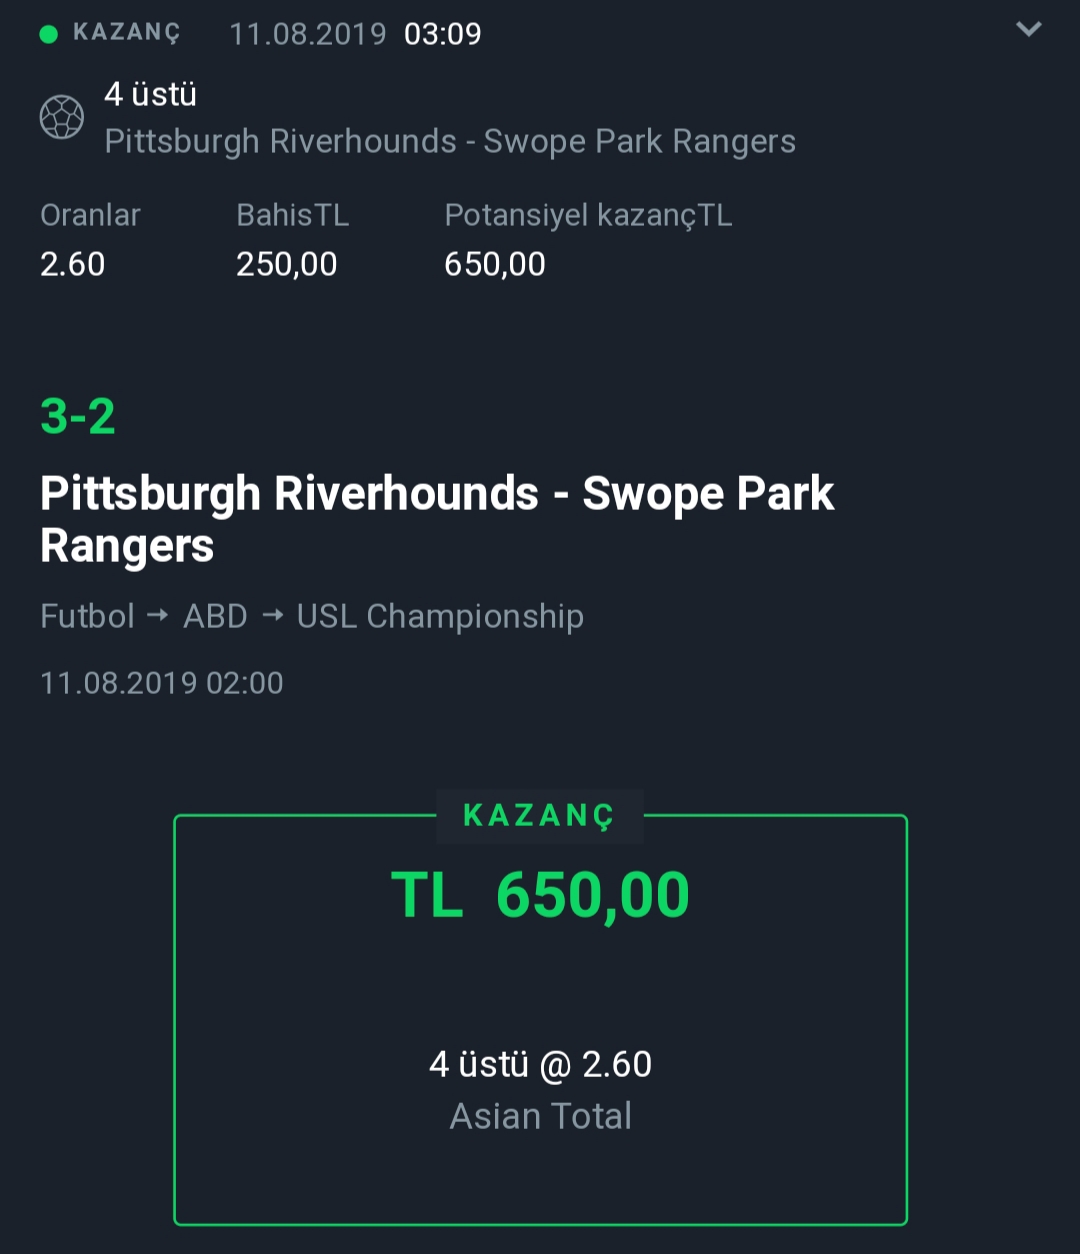Screen dimensions: 1080x1254
Task: Tap the Asian Total market label
Action: (x=540, y=1116)
